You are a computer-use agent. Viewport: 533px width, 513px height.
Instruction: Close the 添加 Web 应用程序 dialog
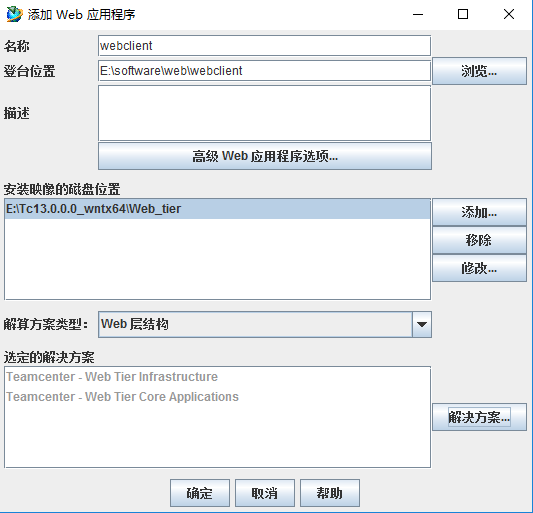[509, 14]
